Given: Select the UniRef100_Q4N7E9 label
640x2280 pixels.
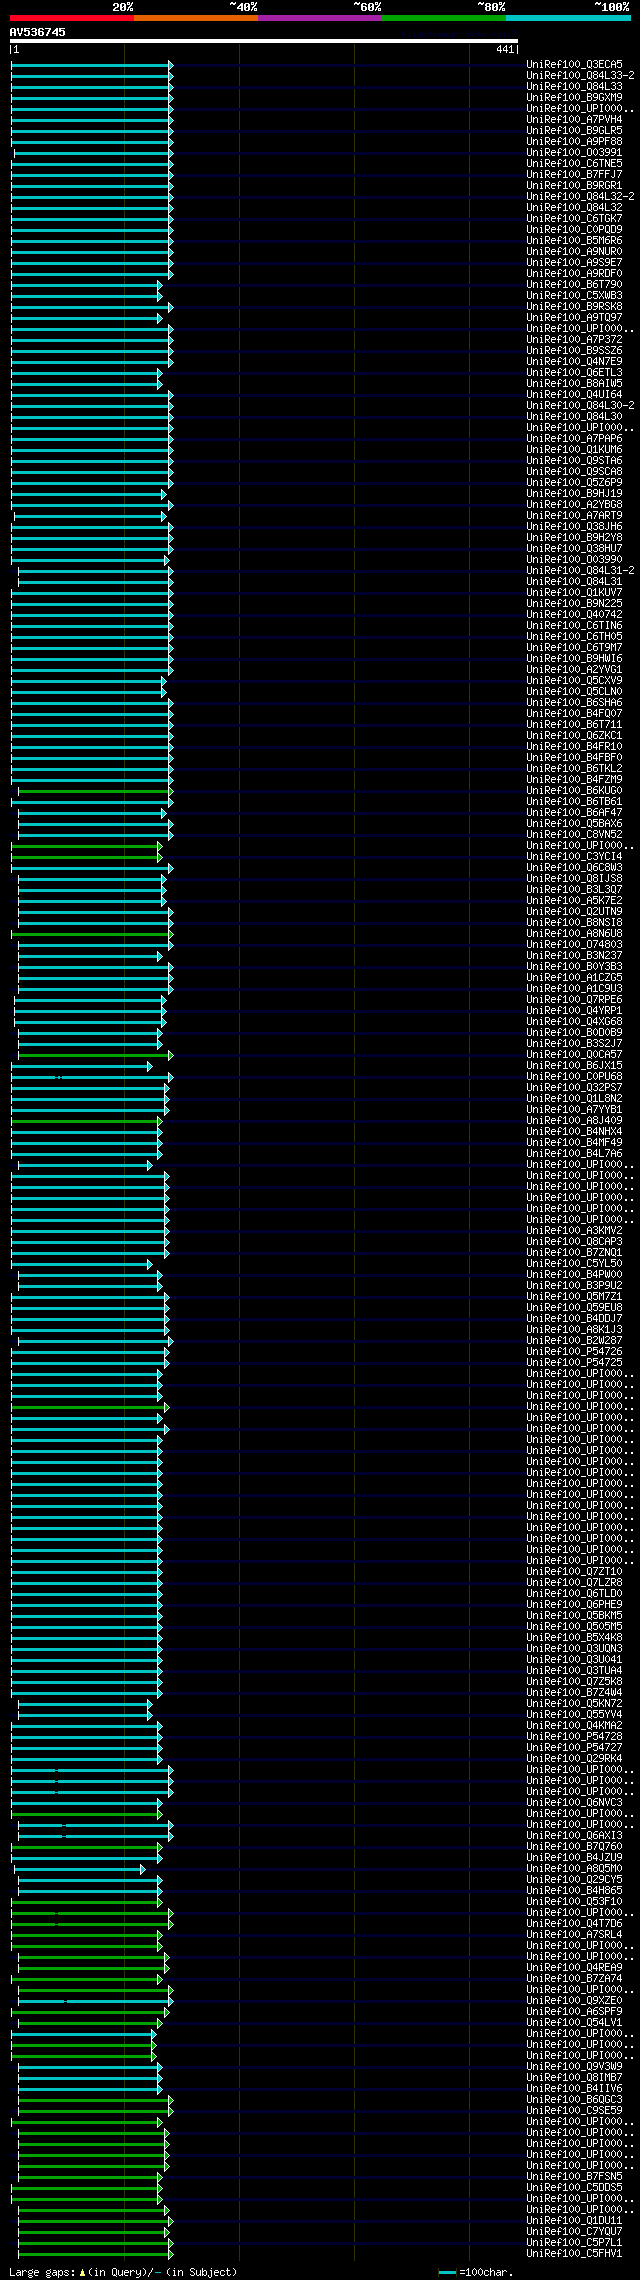Looking at the screenshot, I should 574,361.
